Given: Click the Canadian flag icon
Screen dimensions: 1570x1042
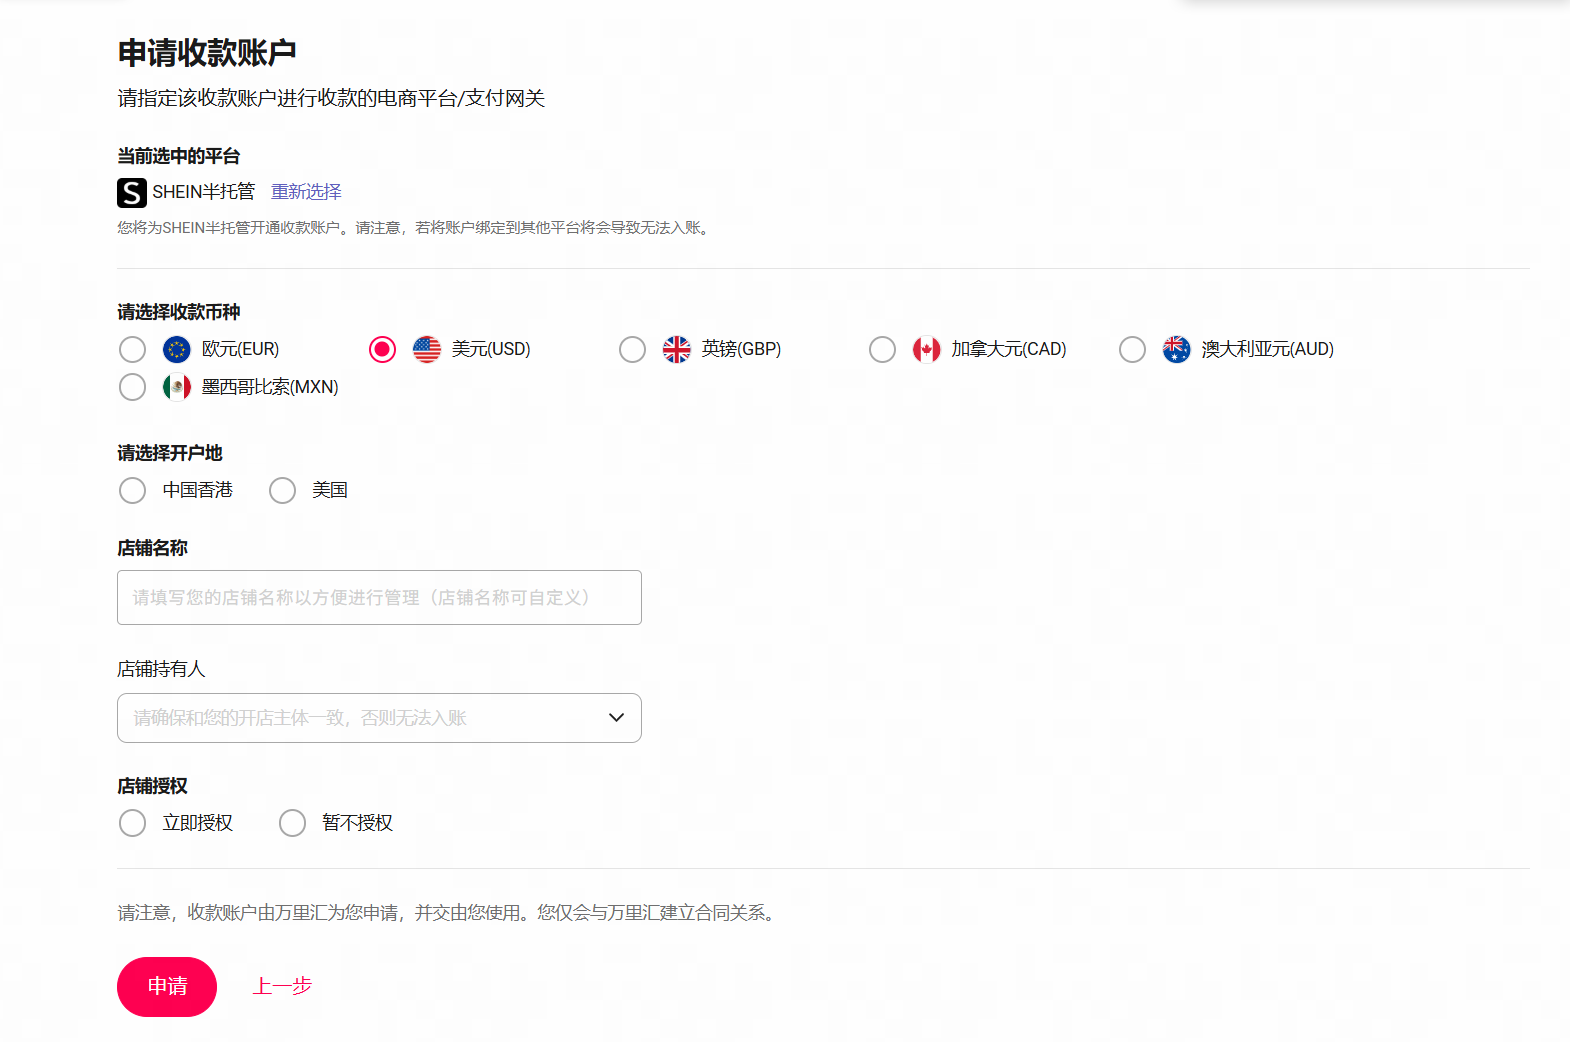Looking at the screenshot, I should 926,349.
